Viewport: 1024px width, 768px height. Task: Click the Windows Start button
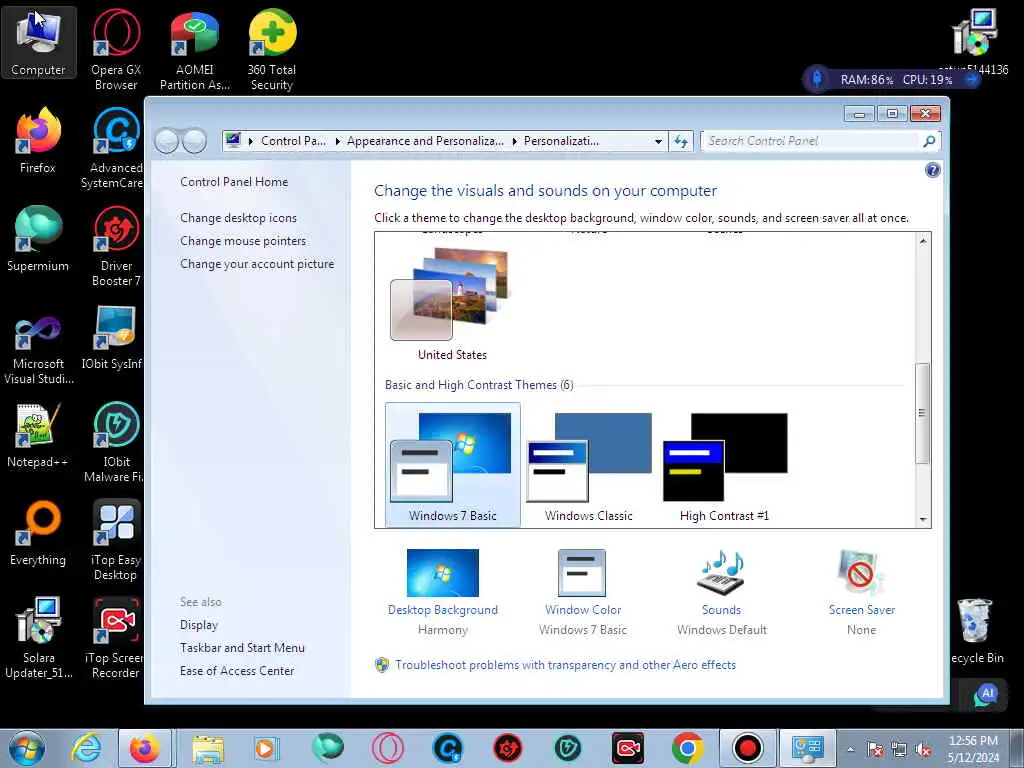pos(27,748)
